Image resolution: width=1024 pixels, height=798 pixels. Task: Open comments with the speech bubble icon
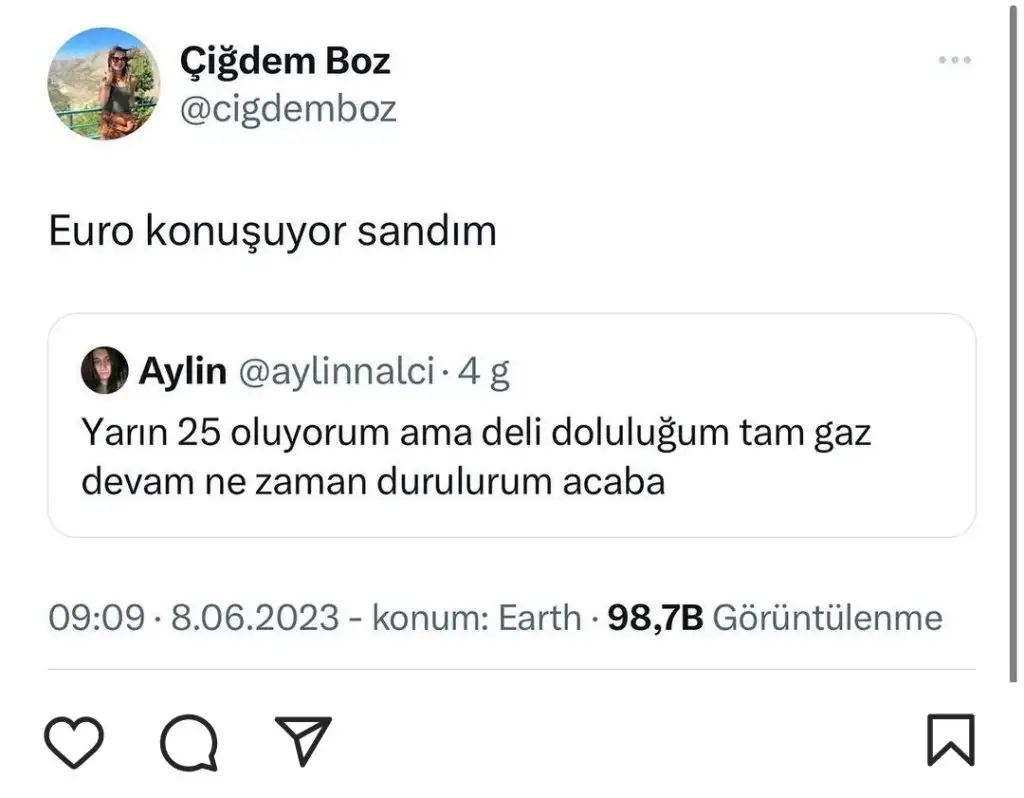(x=189, y=743)
